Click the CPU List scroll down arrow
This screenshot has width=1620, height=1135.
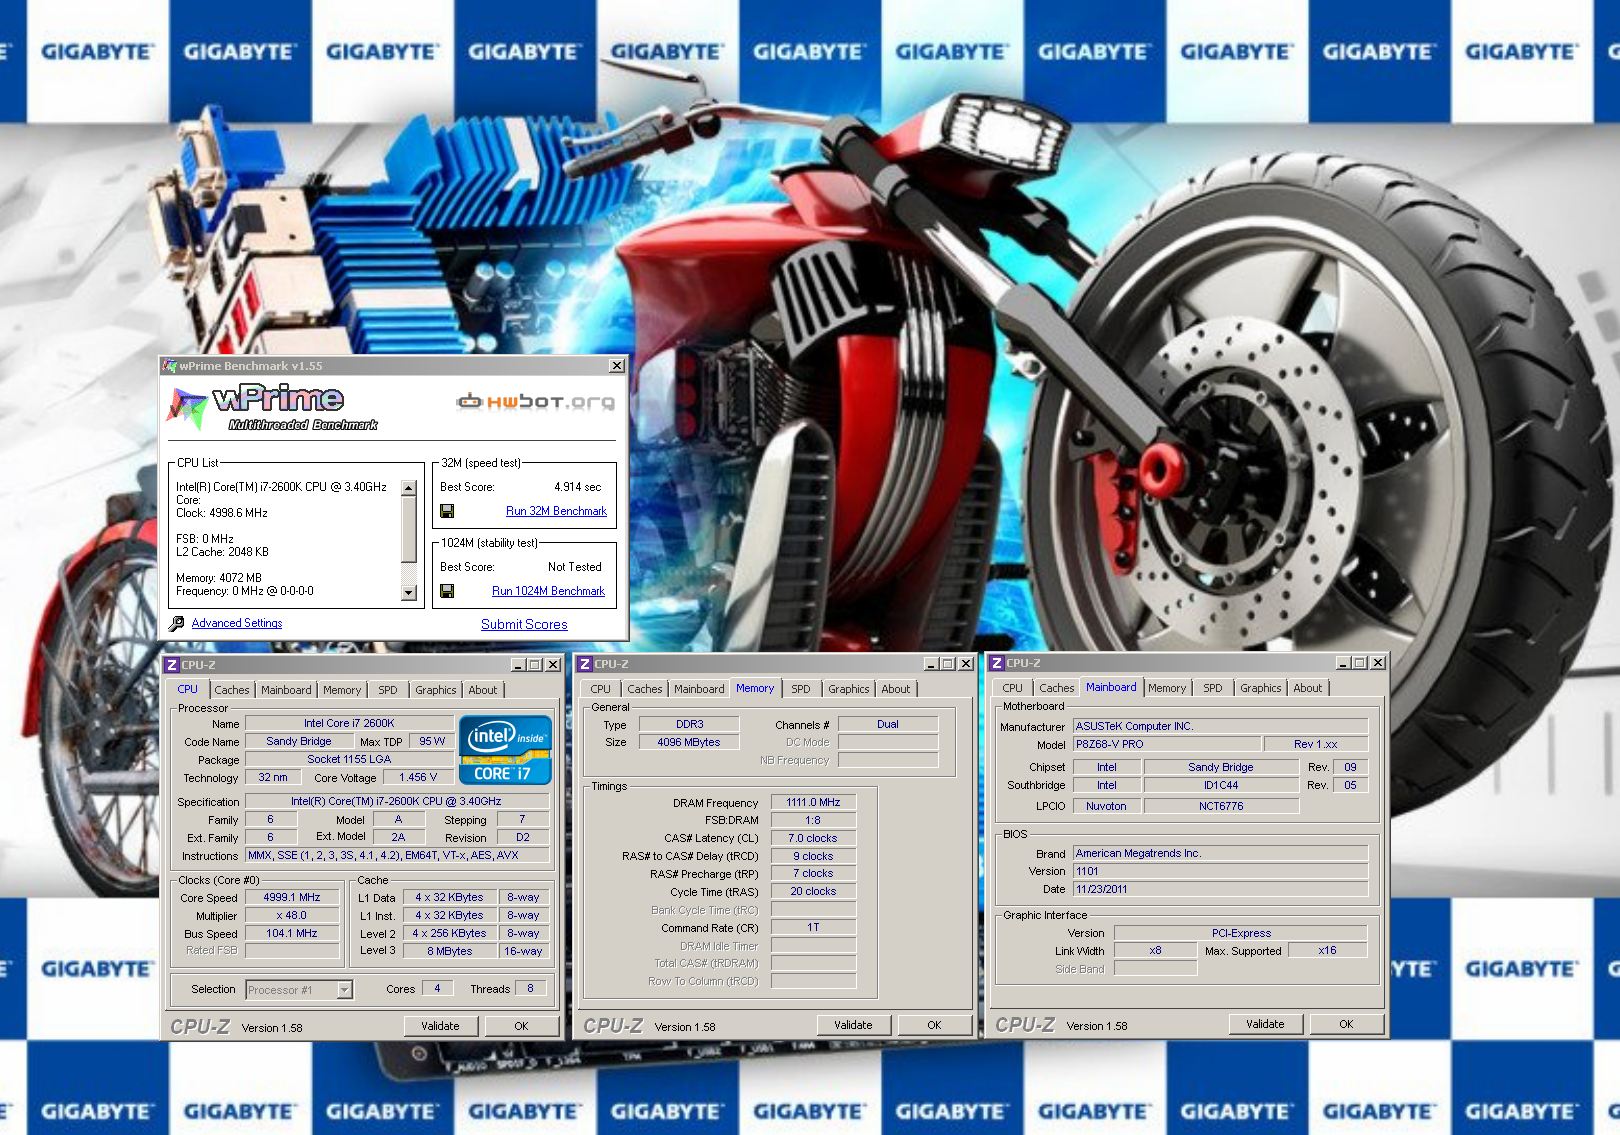tap(408, 593)
